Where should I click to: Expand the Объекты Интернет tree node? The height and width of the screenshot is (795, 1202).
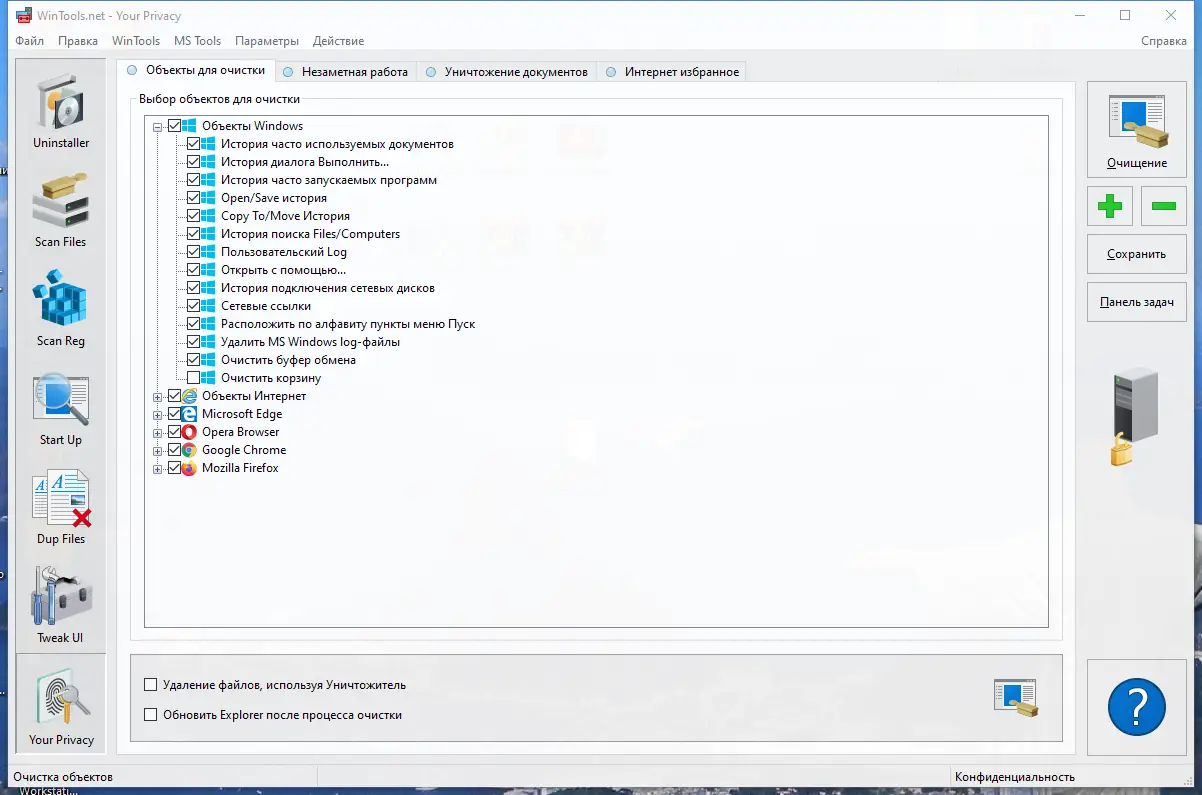point(157,397)
